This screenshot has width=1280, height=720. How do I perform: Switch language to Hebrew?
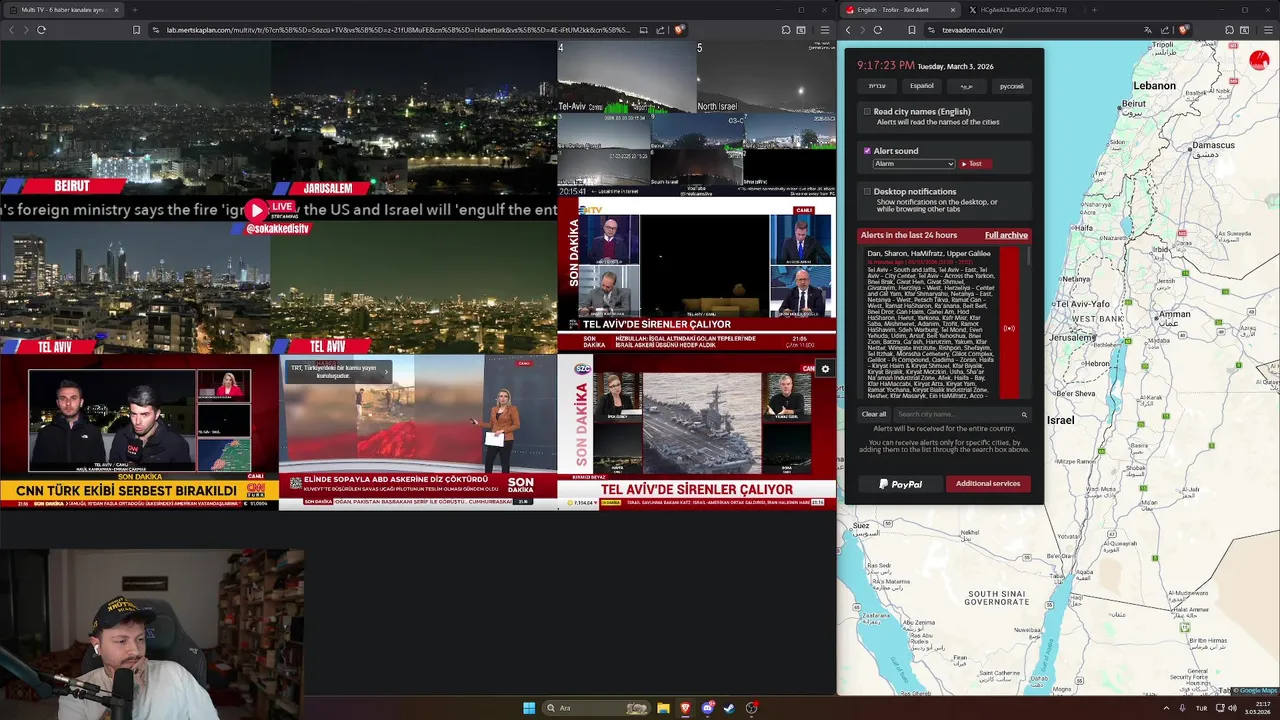pos(877,86)
